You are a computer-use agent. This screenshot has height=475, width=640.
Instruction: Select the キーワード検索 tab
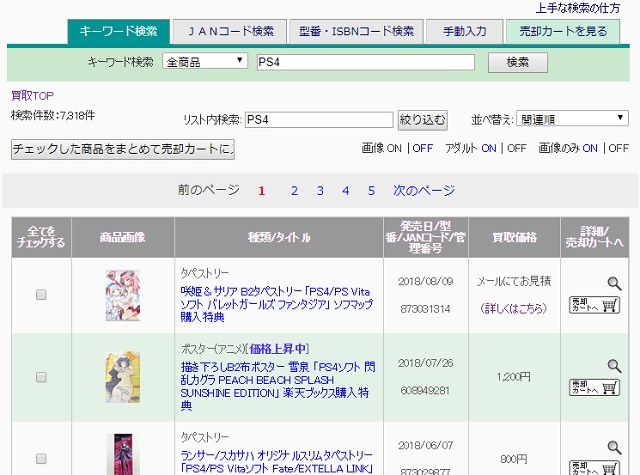coord(118,31)
